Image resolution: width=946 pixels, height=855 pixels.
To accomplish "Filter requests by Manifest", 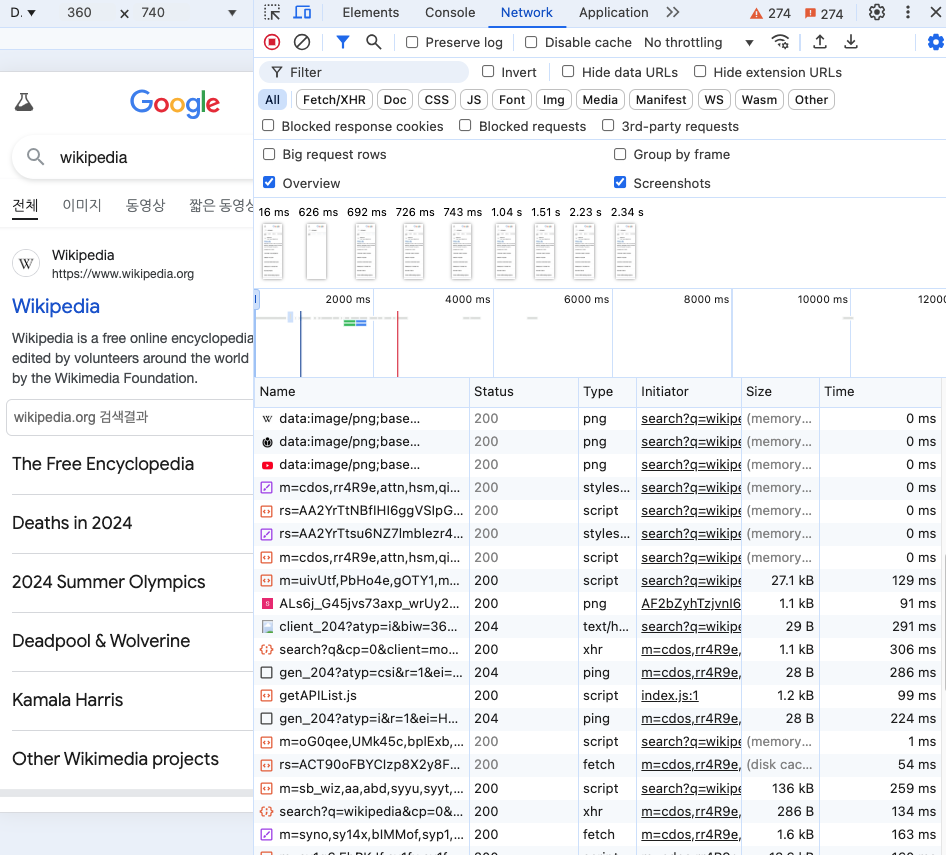I will pos(661,100).
